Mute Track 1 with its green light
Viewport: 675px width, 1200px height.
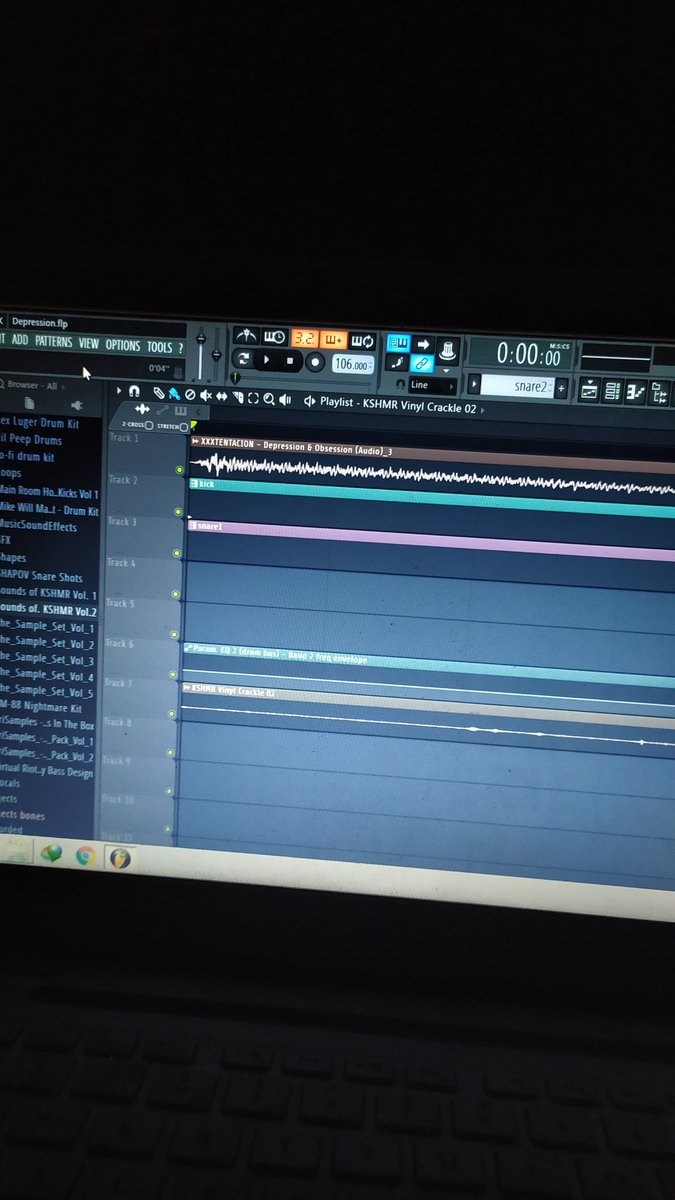pos(179,469)
